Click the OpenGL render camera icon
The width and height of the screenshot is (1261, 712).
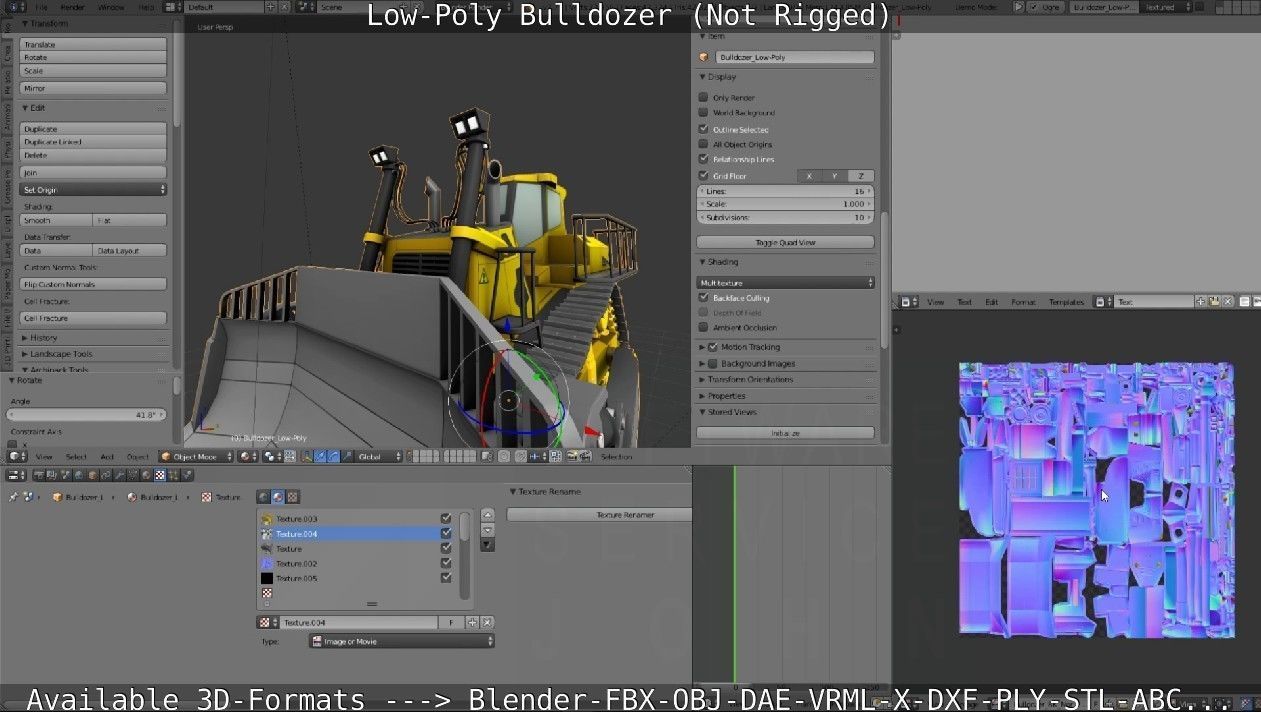[572, 456]
